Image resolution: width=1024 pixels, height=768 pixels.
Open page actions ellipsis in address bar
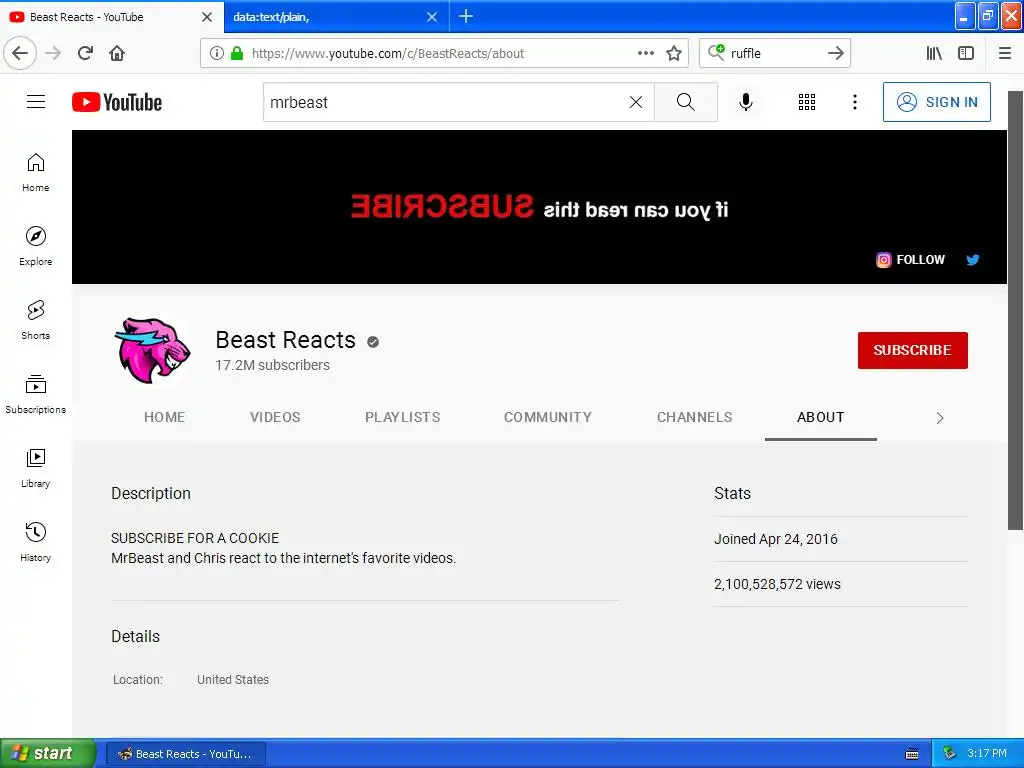click(x=646, y=54)
